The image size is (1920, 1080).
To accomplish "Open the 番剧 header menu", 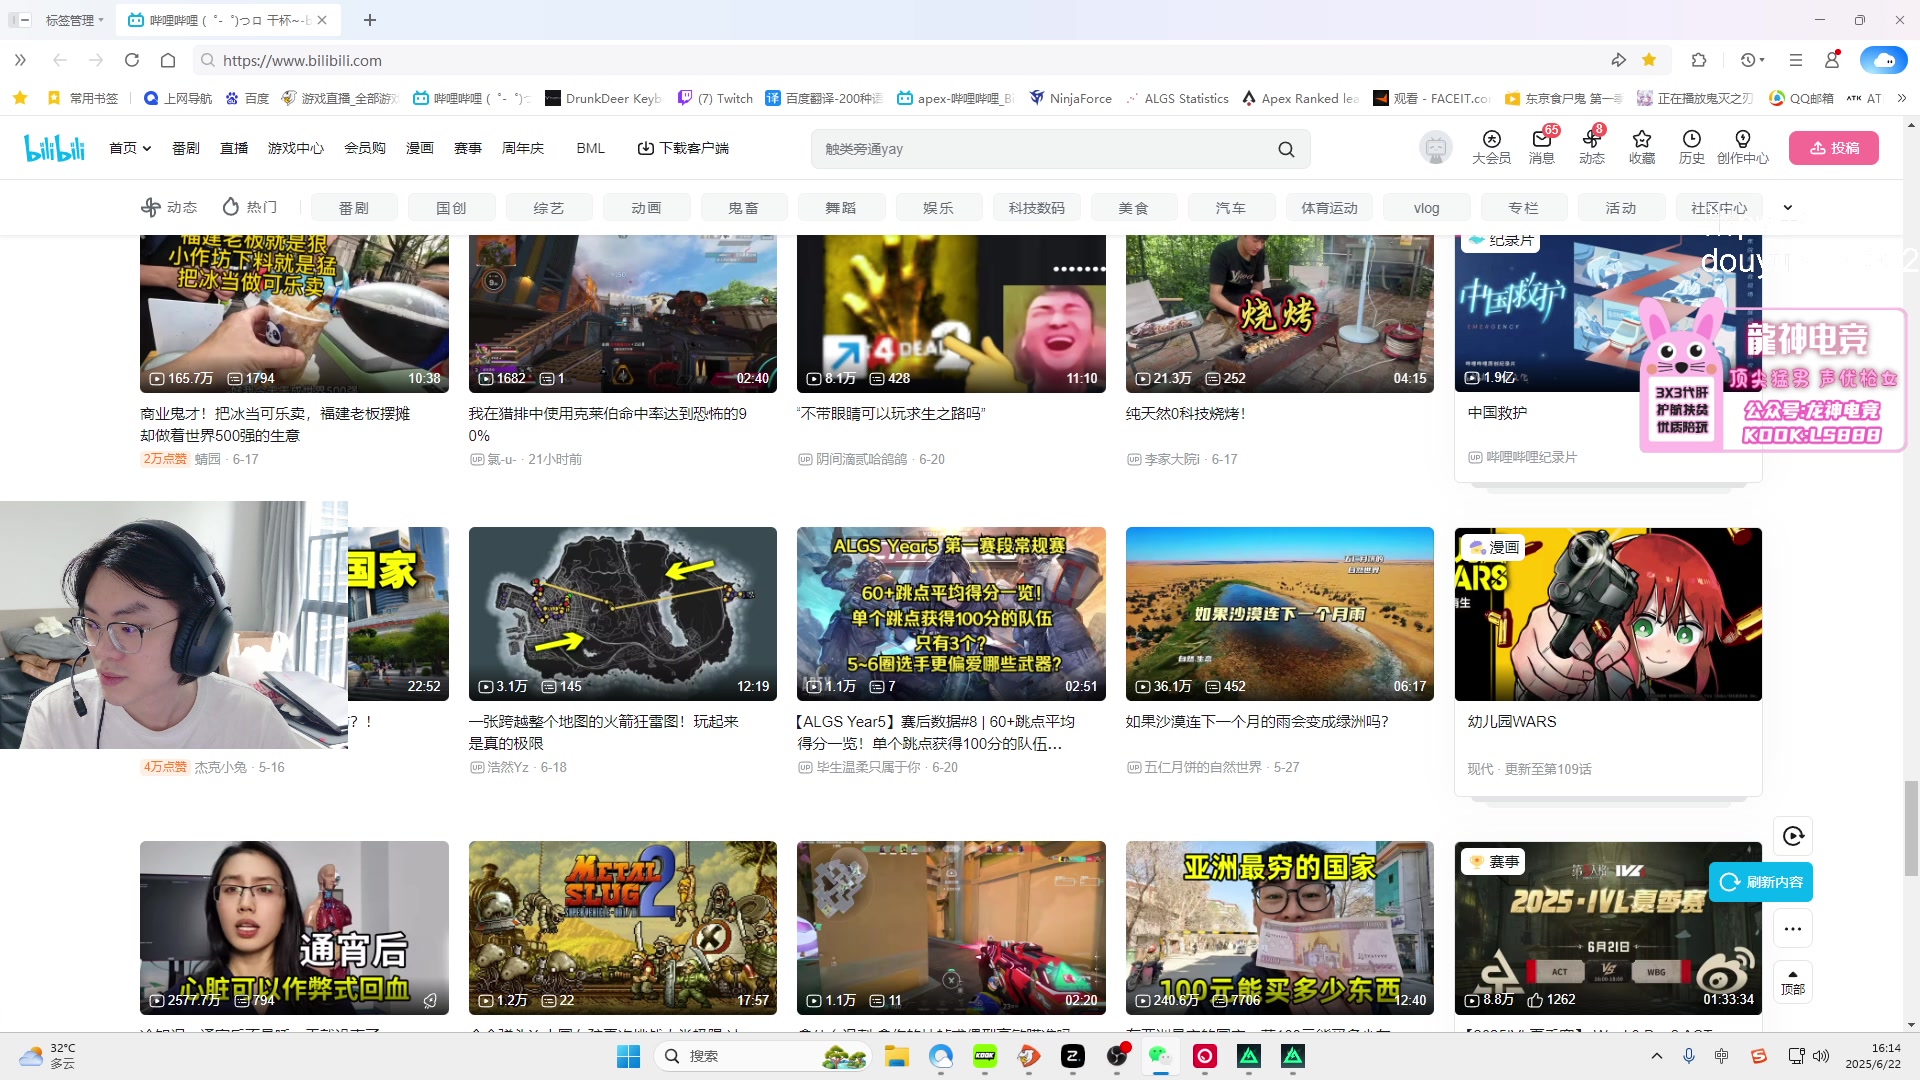I will 186,148.
